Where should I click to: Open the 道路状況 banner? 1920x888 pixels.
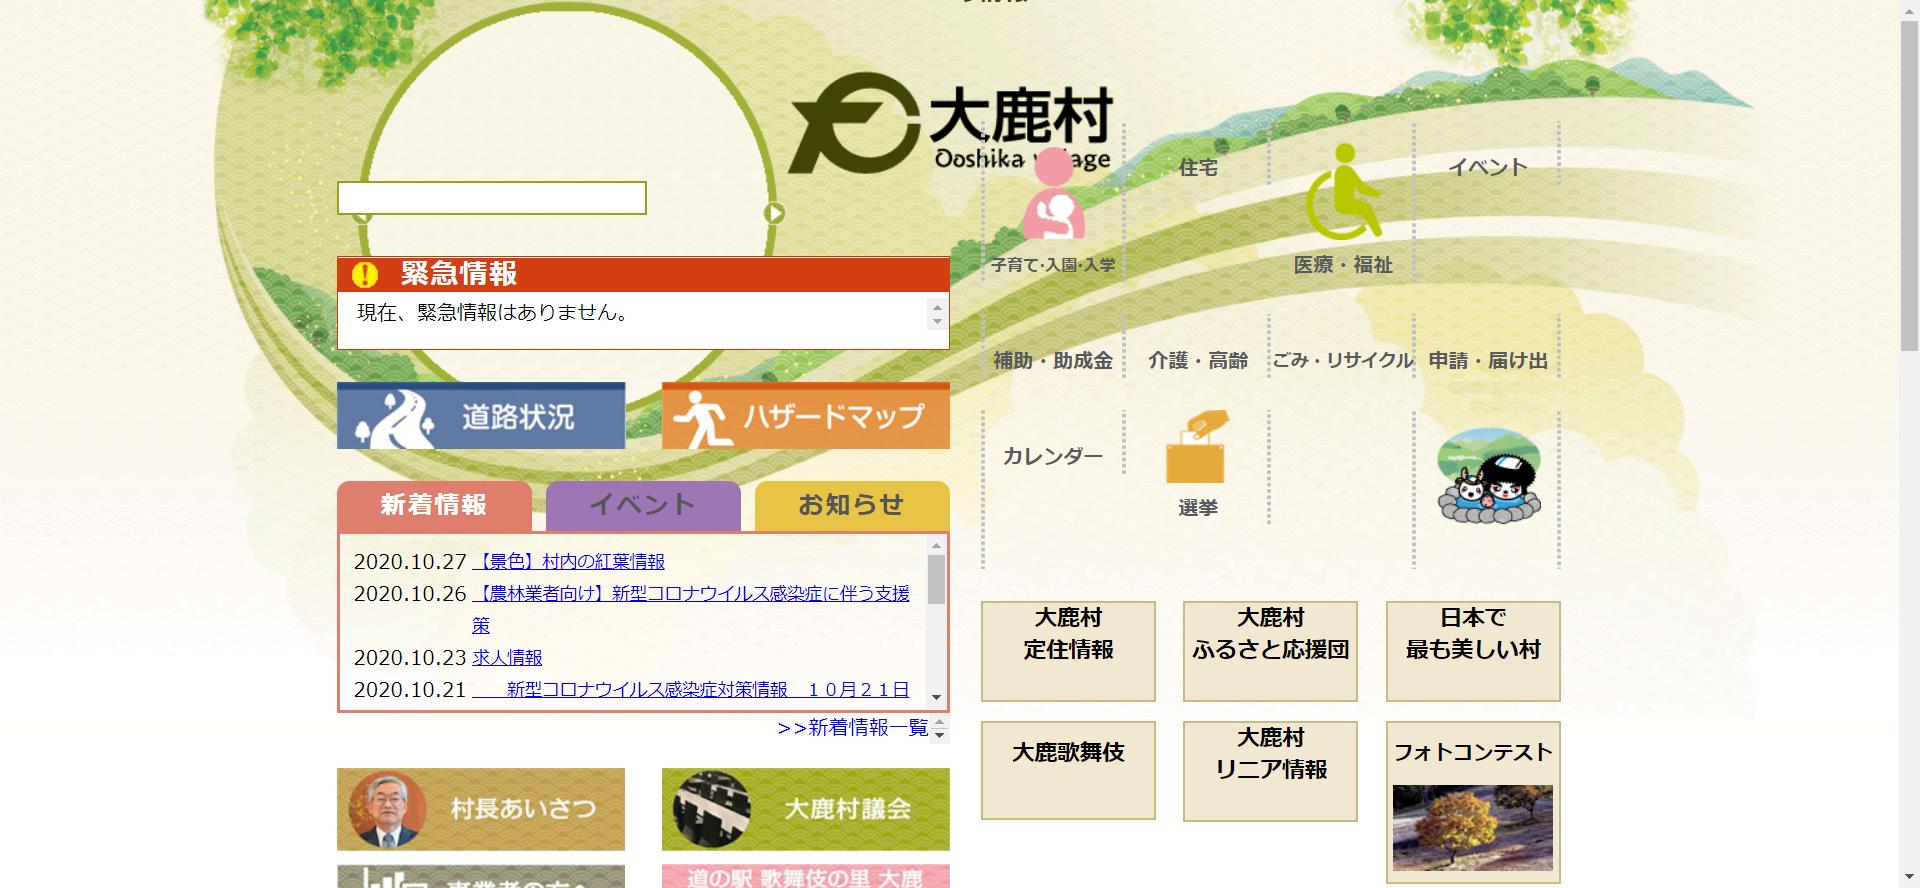tap(481, 415)
